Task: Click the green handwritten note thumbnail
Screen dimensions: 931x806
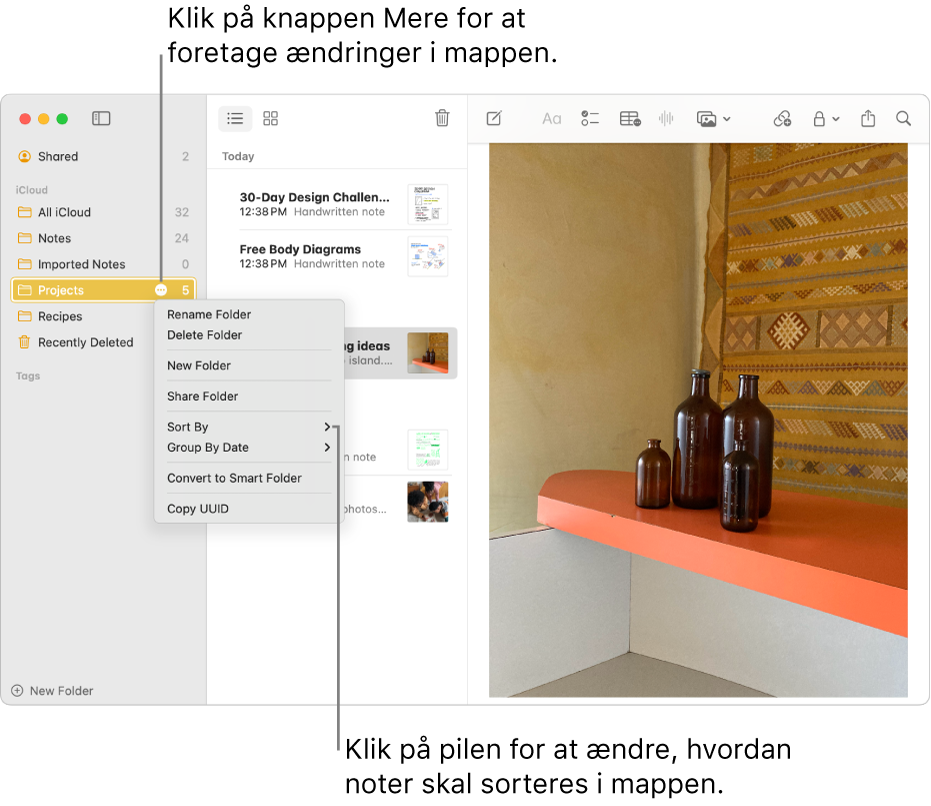Action: click(x=428, y=450)
